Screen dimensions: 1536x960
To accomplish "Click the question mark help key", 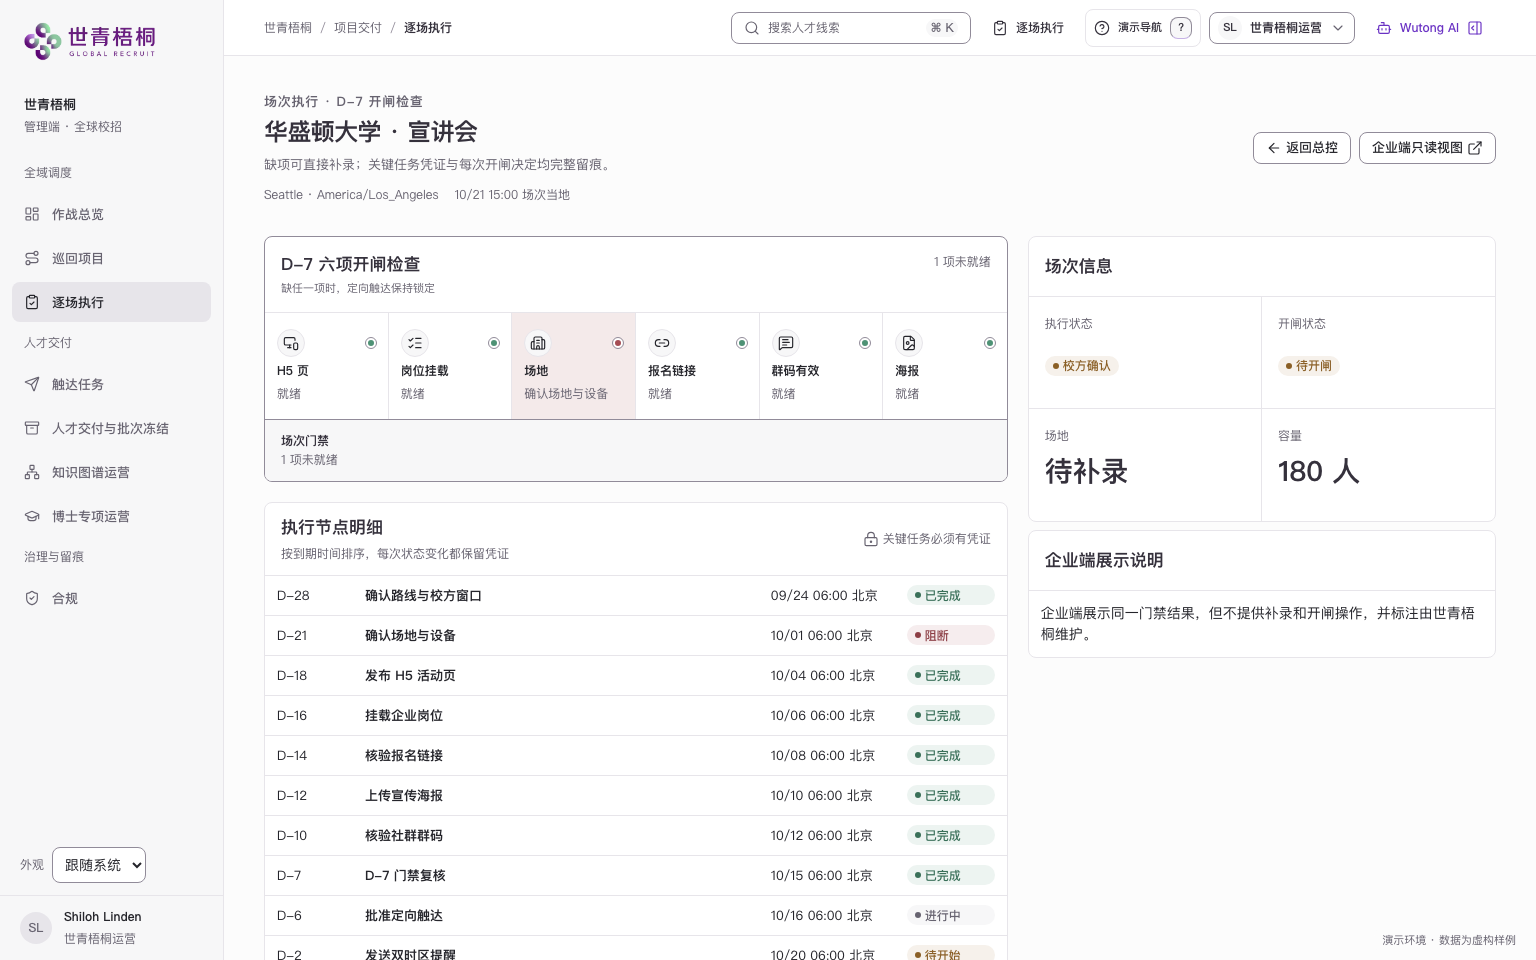I will coord(1181,28).
